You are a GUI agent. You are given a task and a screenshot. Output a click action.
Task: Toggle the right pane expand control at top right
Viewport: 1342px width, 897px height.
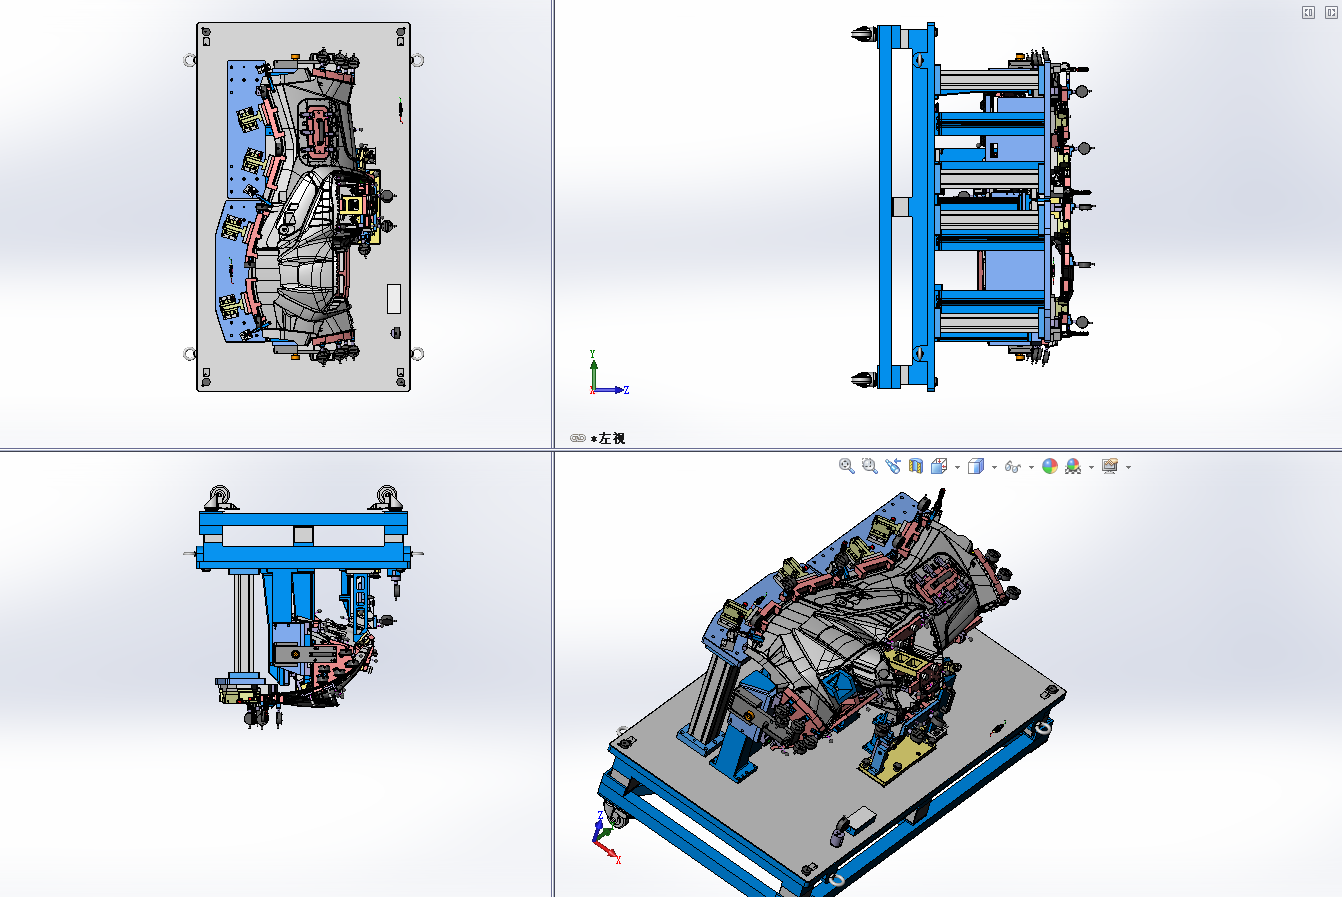tap(1331, 12)
